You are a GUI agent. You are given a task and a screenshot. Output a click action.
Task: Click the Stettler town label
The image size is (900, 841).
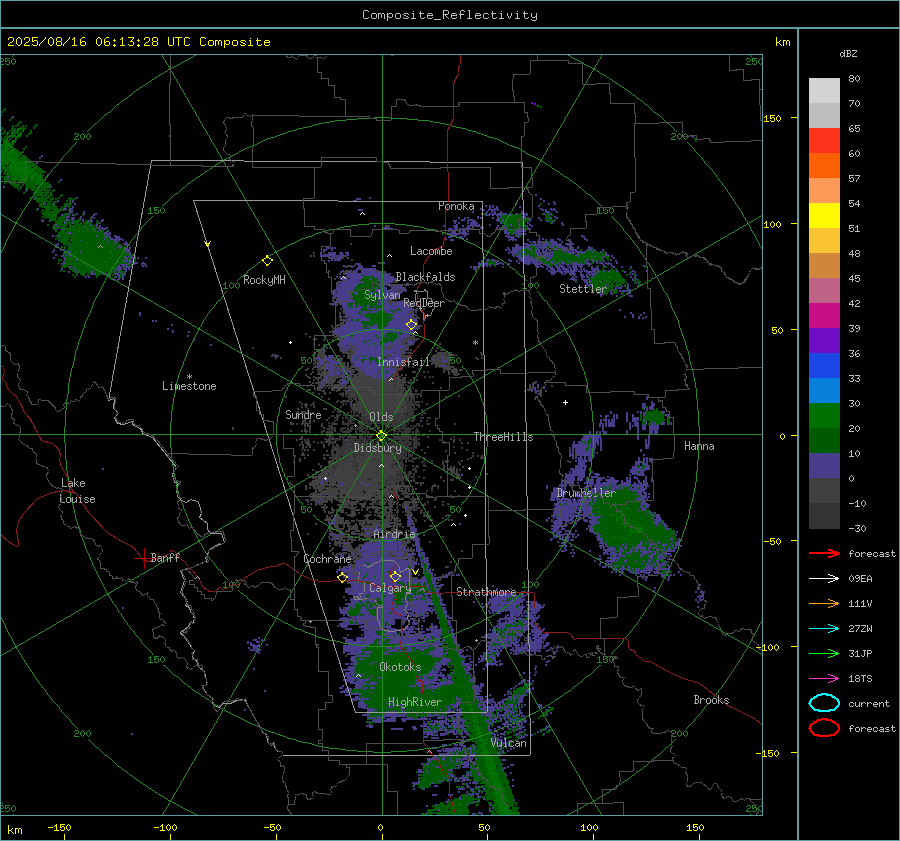(583, 289)
